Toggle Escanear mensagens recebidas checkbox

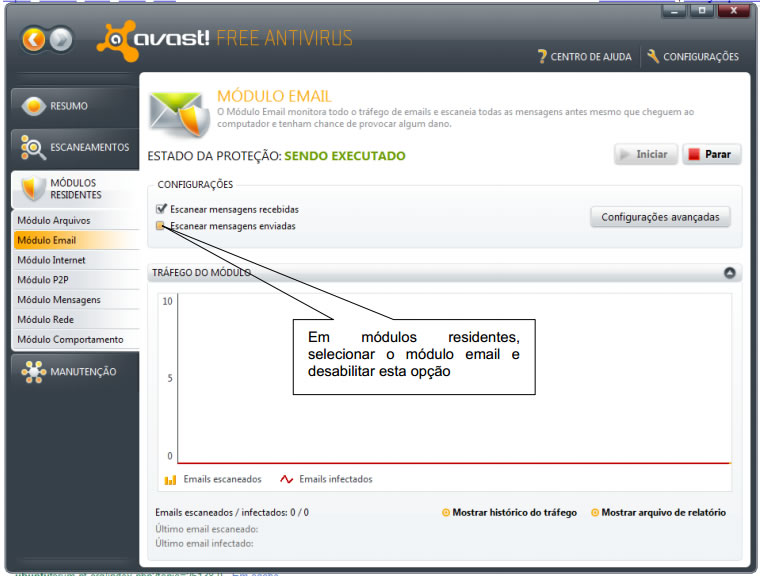(161, 209)
